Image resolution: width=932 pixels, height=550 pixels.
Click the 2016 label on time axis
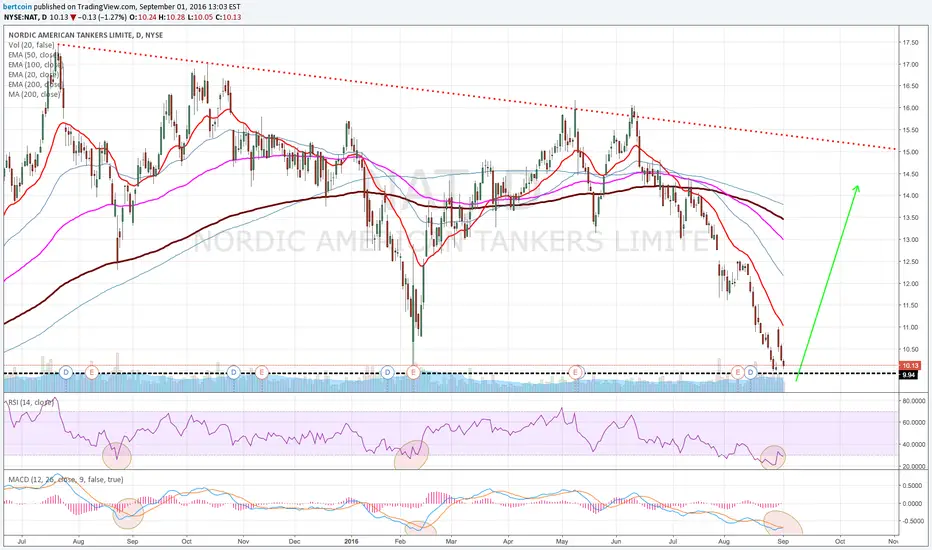coord(351,542)
